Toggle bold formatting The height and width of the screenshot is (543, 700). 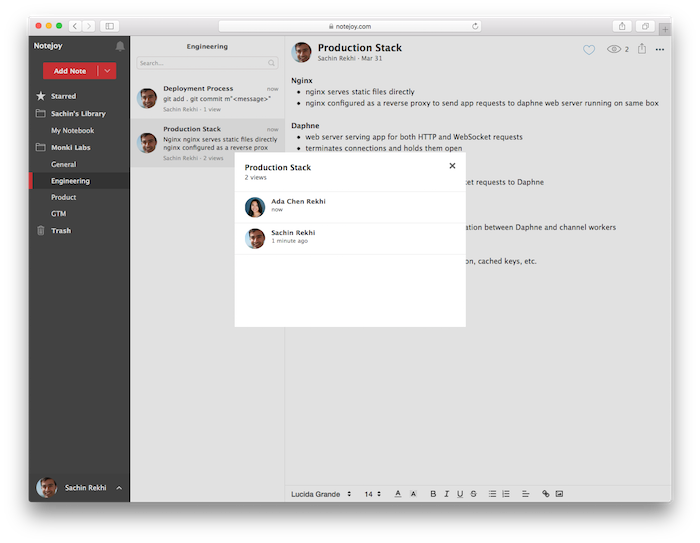[x=433, y=494]
